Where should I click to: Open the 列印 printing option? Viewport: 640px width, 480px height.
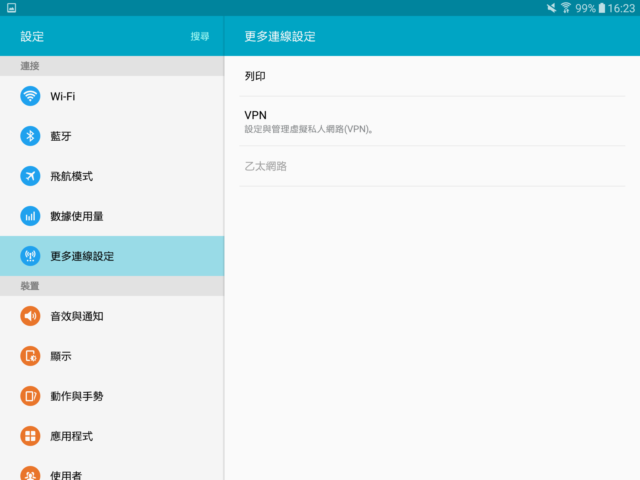click(x=432, y=76)
